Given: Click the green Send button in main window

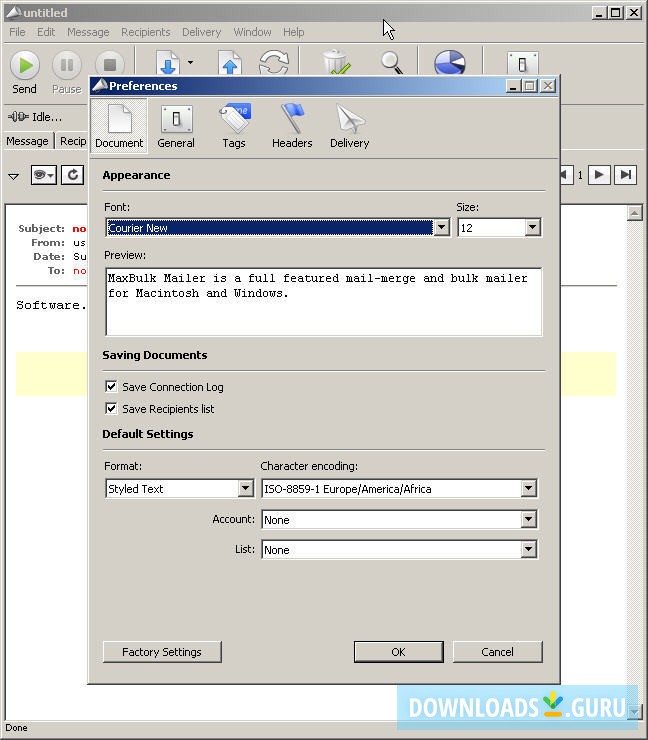Looking at the screenshot, I should (25, 72).
